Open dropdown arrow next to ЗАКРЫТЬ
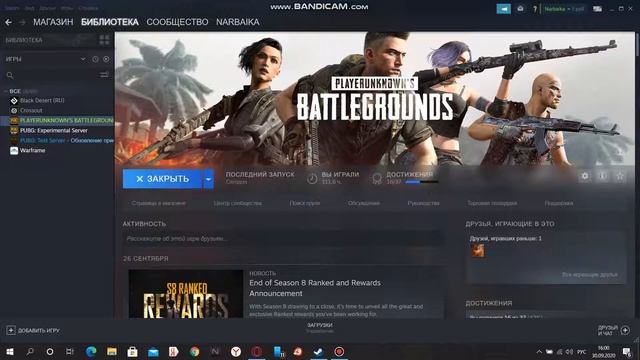Image resolution: width=640 pixels, height=360 pixels. [209, 179]
